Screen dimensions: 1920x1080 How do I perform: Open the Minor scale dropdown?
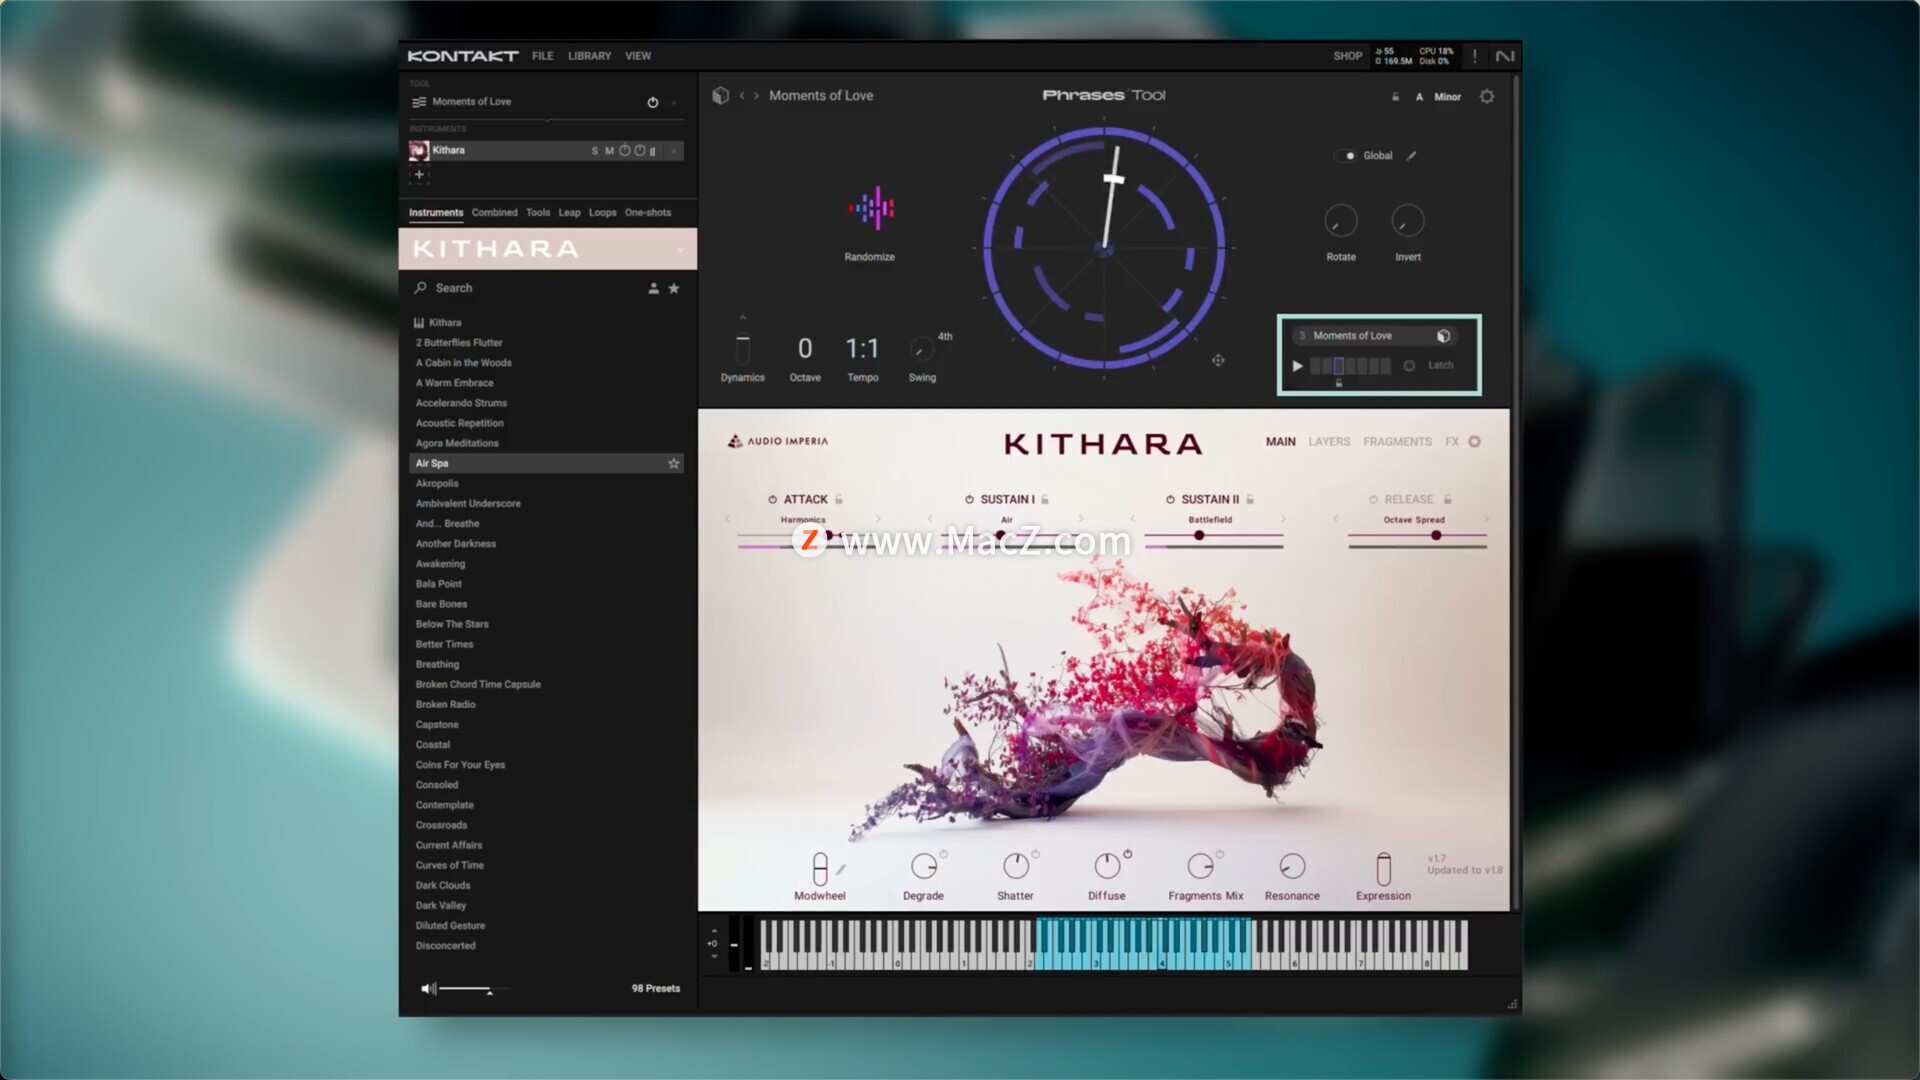point(1448,97)
